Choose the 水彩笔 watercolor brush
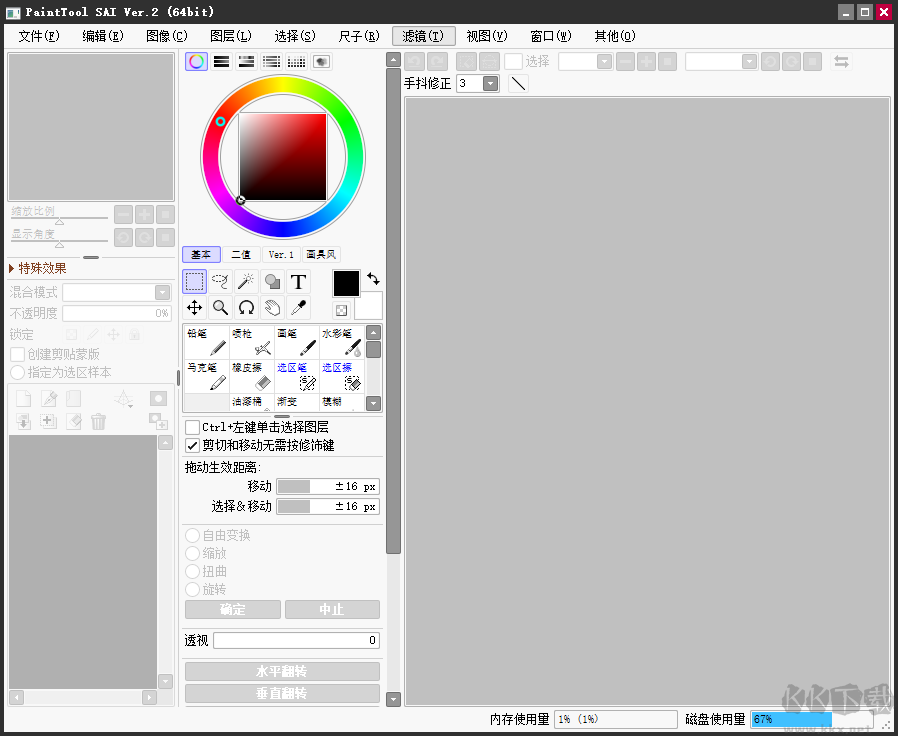Viewport: 898px width, 736px height. coord(342,342)
